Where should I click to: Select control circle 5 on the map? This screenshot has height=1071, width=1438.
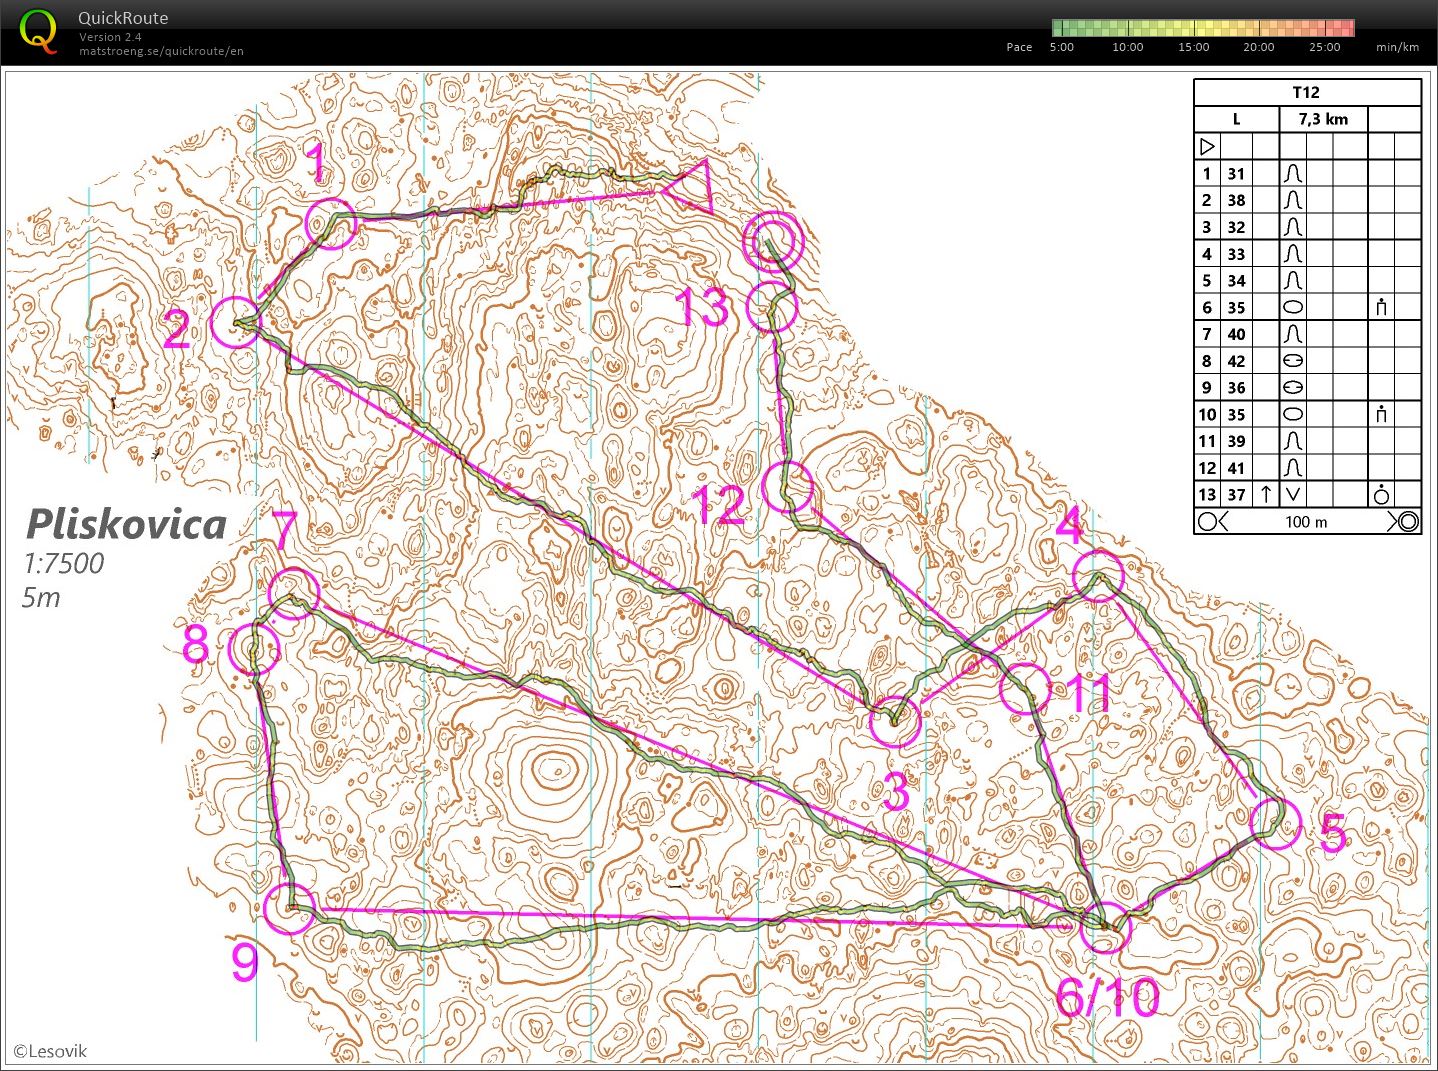coord(1276,824)
